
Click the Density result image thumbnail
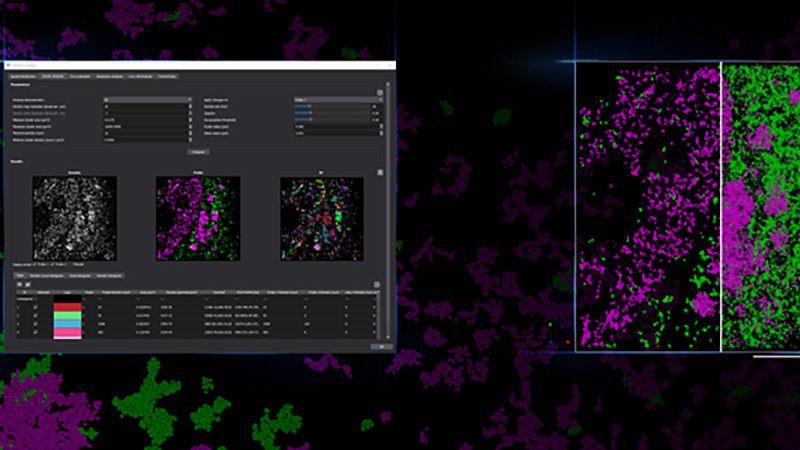[x=74, y=218]
